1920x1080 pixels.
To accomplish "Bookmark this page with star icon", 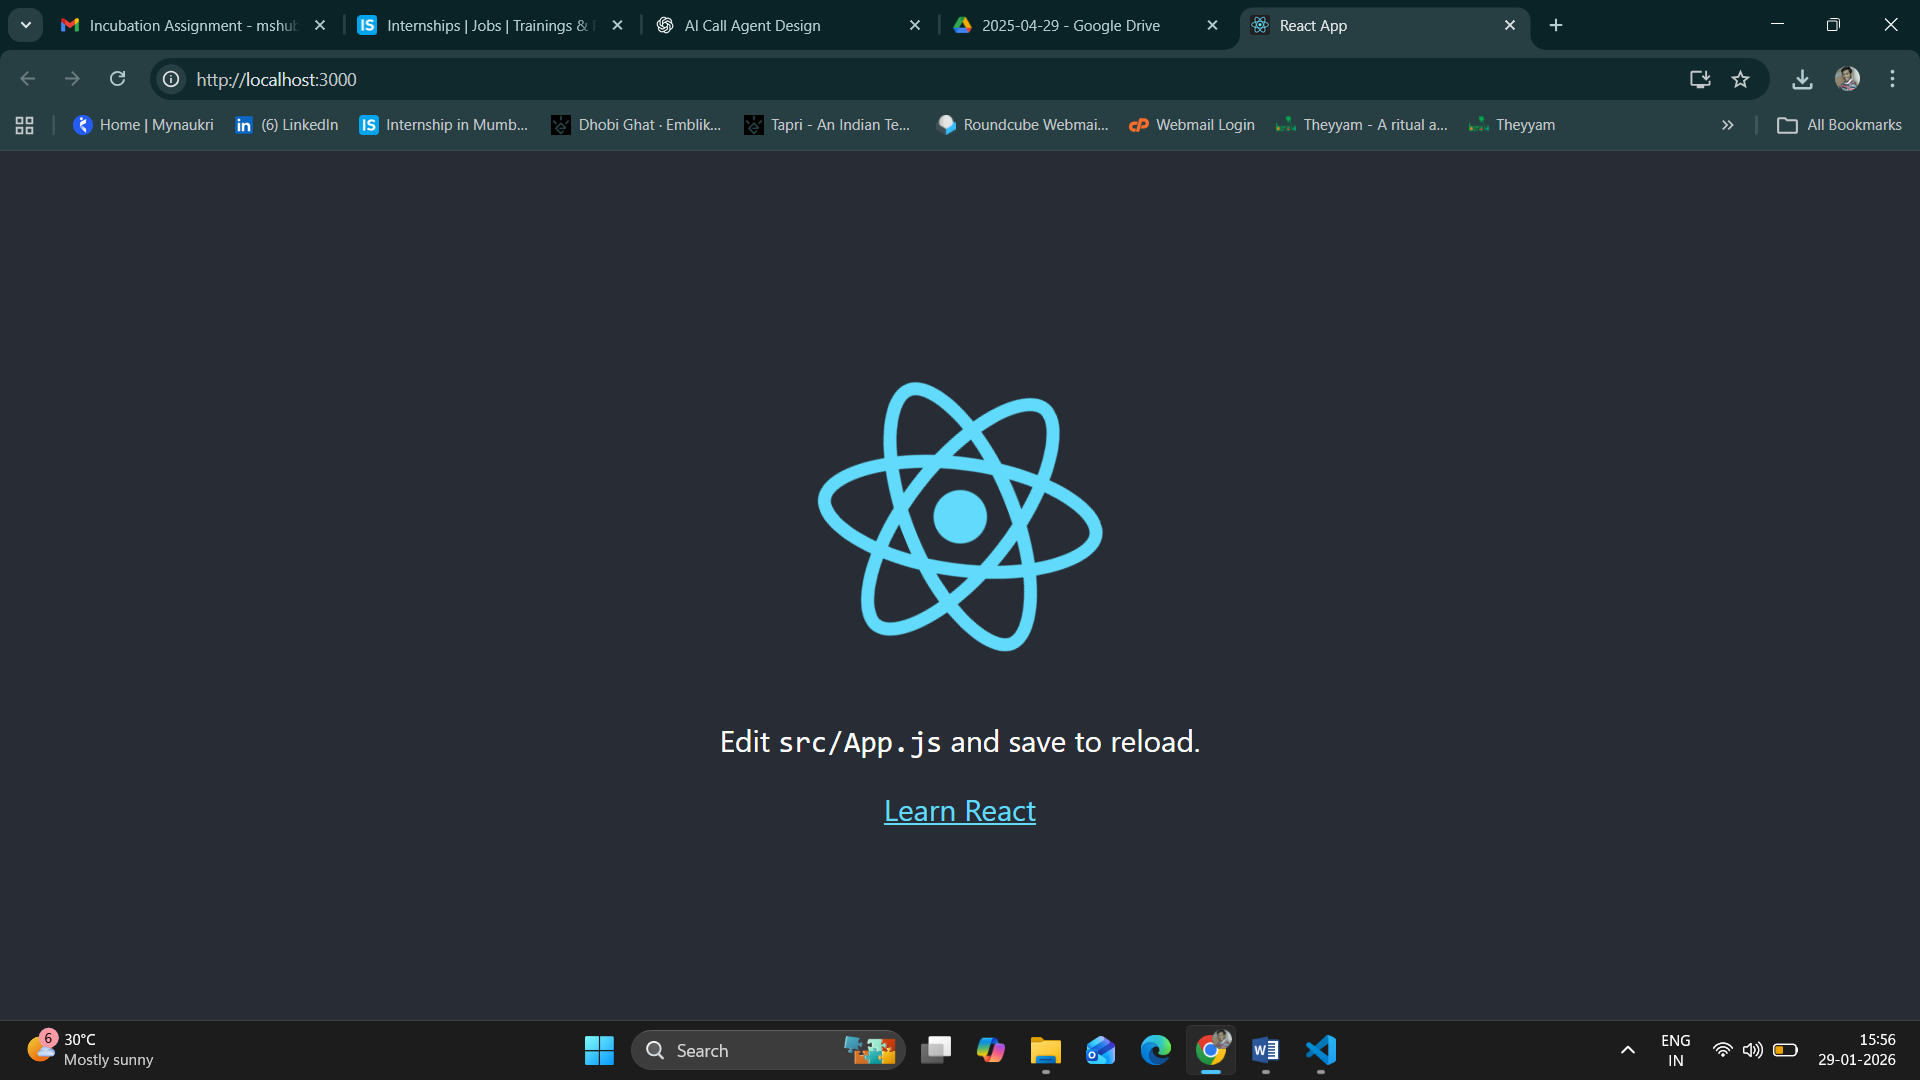I will tap(1740, 79).
